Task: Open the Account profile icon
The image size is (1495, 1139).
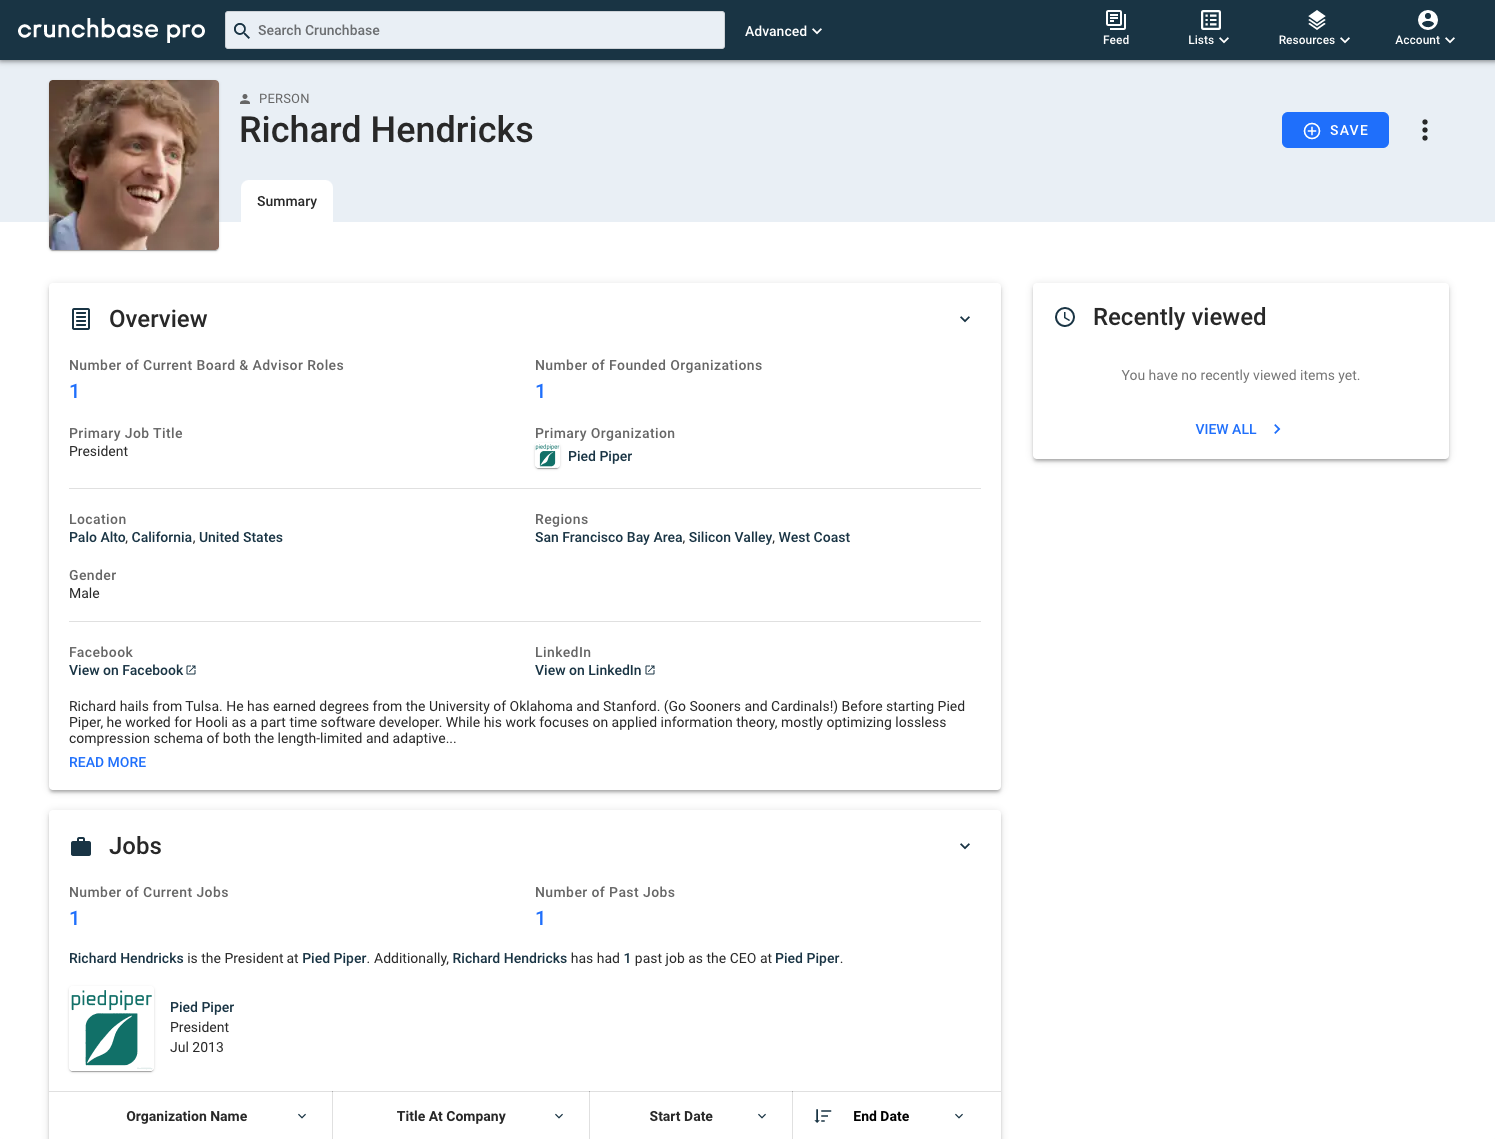Action: pyautogui.click(x=1428, y=20)
